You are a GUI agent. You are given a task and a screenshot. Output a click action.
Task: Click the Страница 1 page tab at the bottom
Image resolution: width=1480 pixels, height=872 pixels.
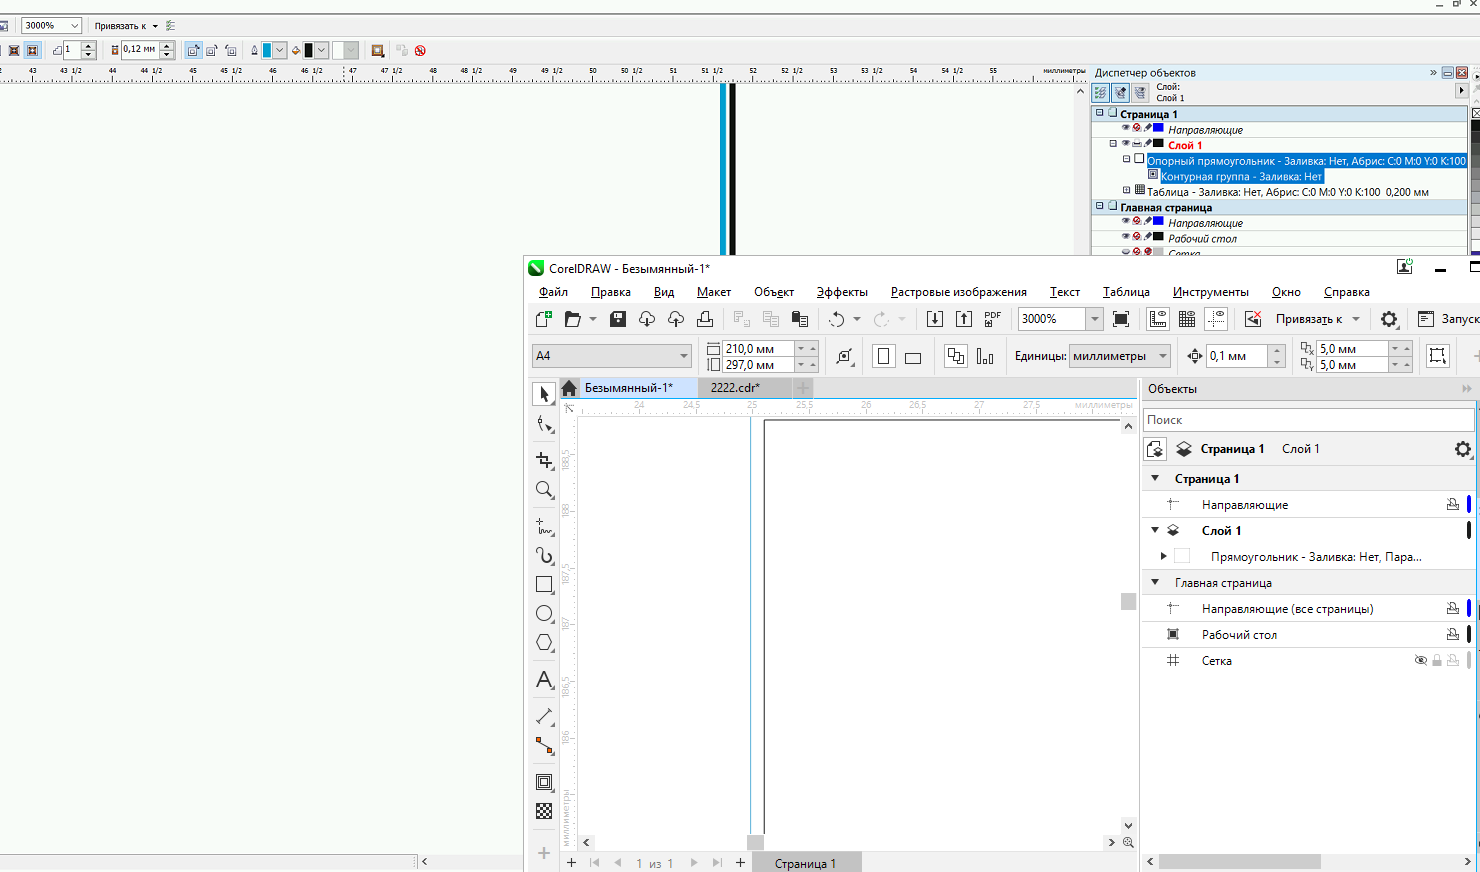(x=804, y=863)
